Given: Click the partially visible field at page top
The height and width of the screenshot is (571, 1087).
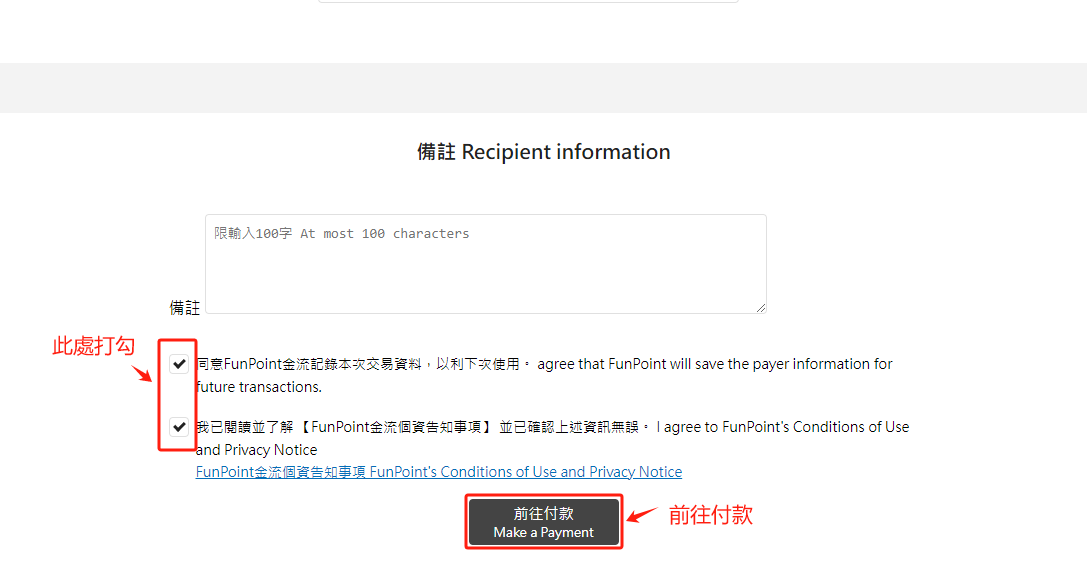Looking at the screenshot, I should click(528, 2).
